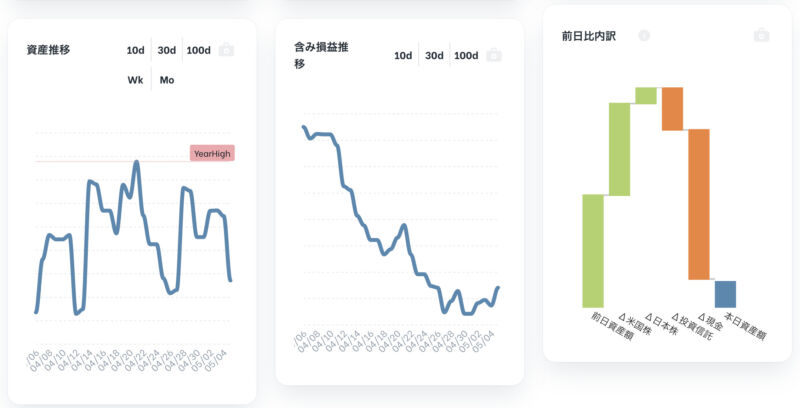Click camera icon on 資産推移 card
The image size is (800, 408).
pyautogui.click(x=227, y=50)
